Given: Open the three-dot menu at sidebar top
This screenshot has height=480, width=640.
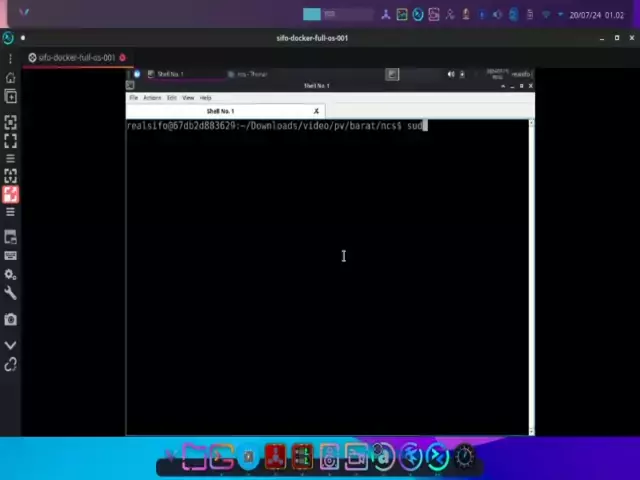Looking at the screenshot, I should pyautogui.click(x=10, y=58).
